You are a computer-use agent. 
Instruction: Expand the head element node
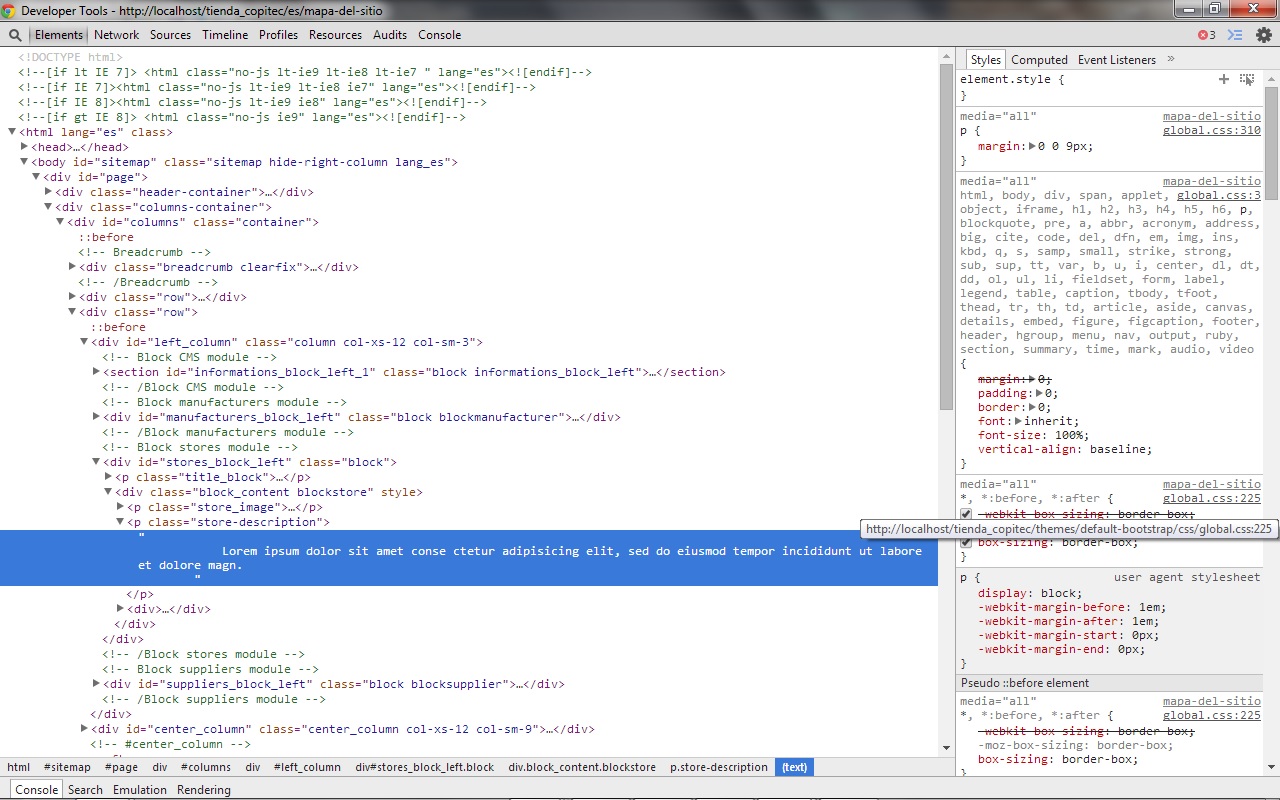[x=25, y=147]
